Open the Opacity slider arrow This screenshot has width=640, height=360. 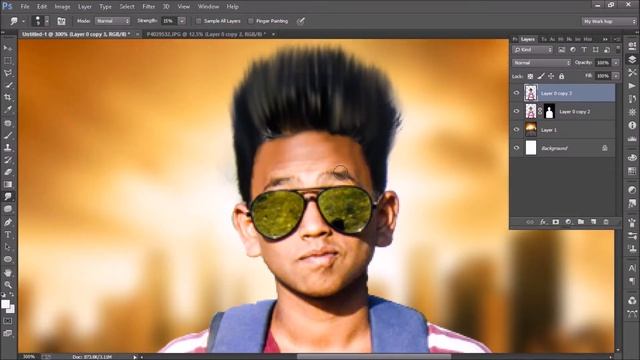pos(616,63)
